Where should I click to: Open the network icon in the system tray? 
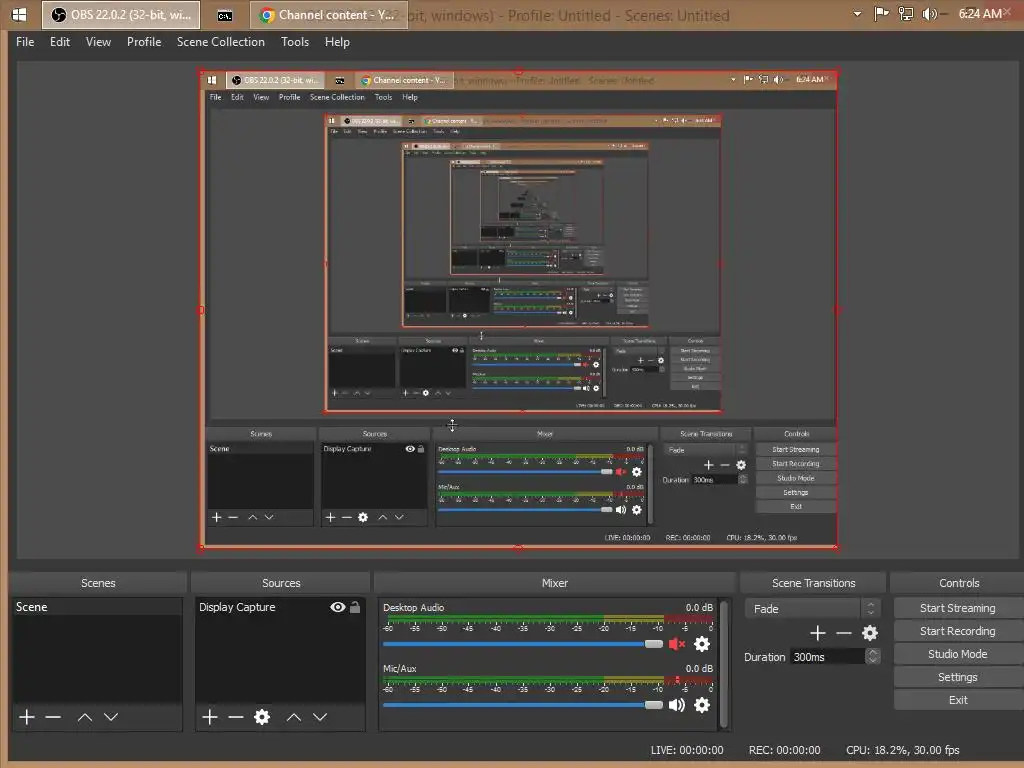coord(905,14)
